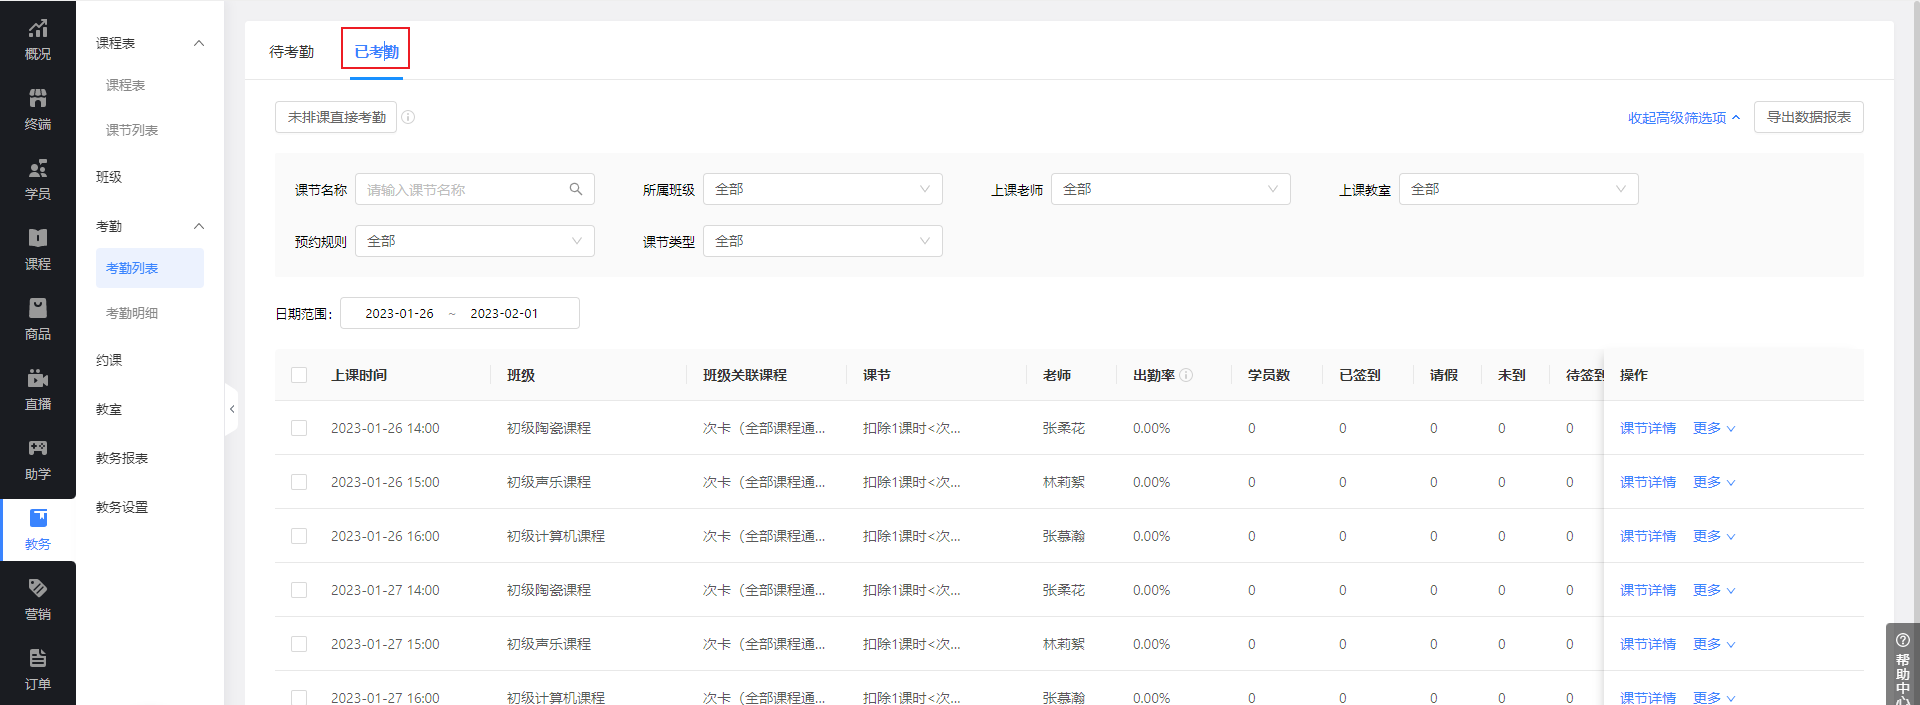
Task: Open the 所属班级 dropdown
Action: (x=823, y=189)
